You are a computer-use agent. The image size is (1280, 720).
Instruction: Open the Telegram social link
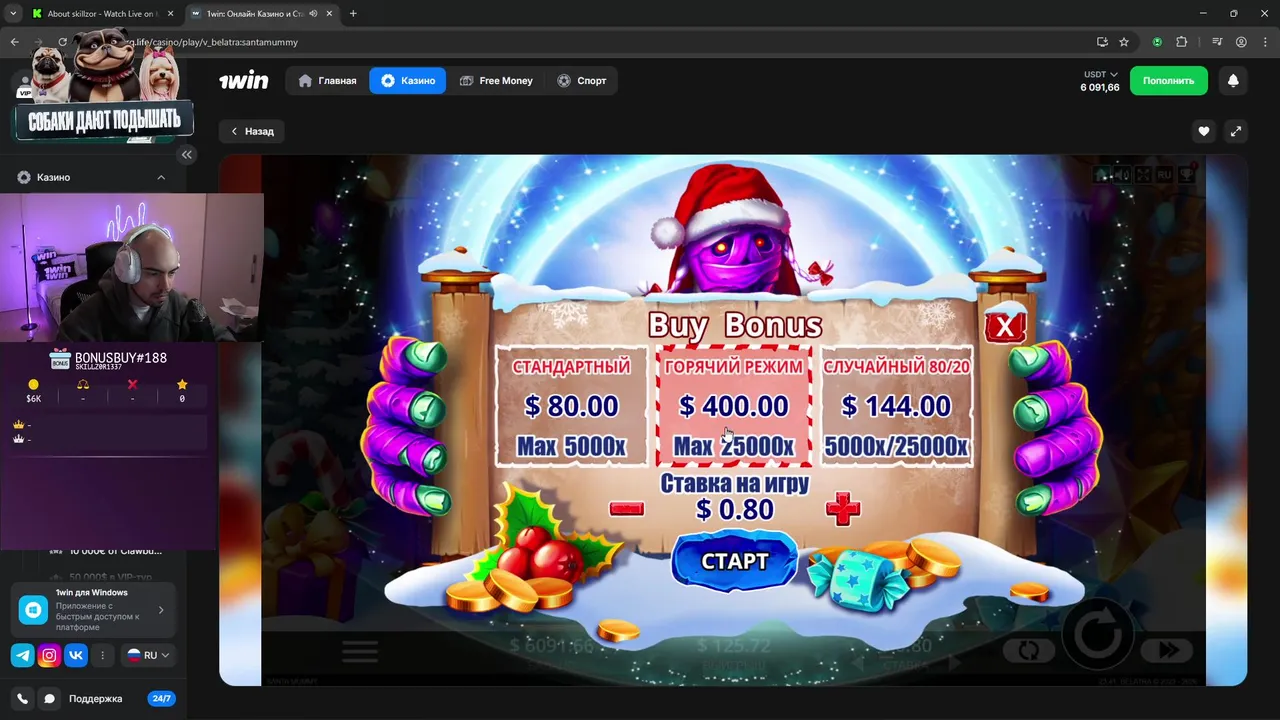point(22,655)
